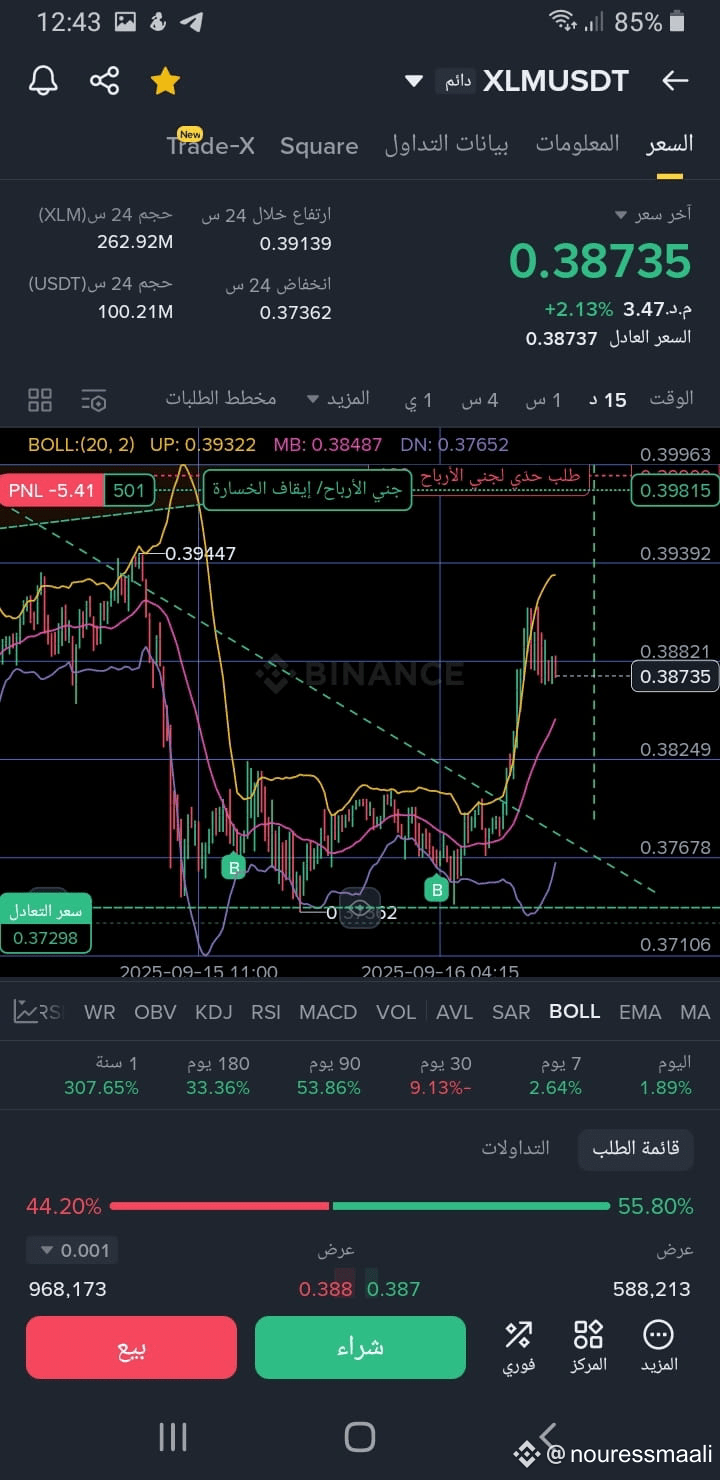Open chart settings icon beside grid
The height and width of the screenshot is (1480, 720).
[x=94, y=400]
